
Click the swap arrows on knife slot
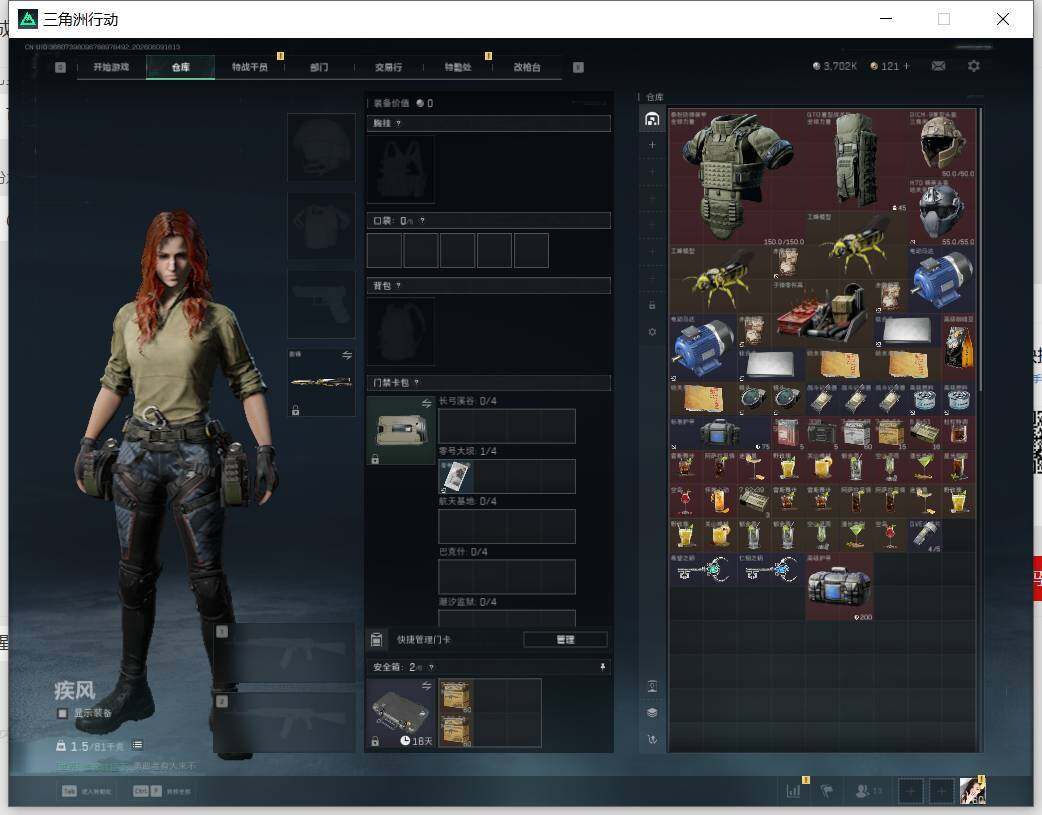(x=347, y=356)
